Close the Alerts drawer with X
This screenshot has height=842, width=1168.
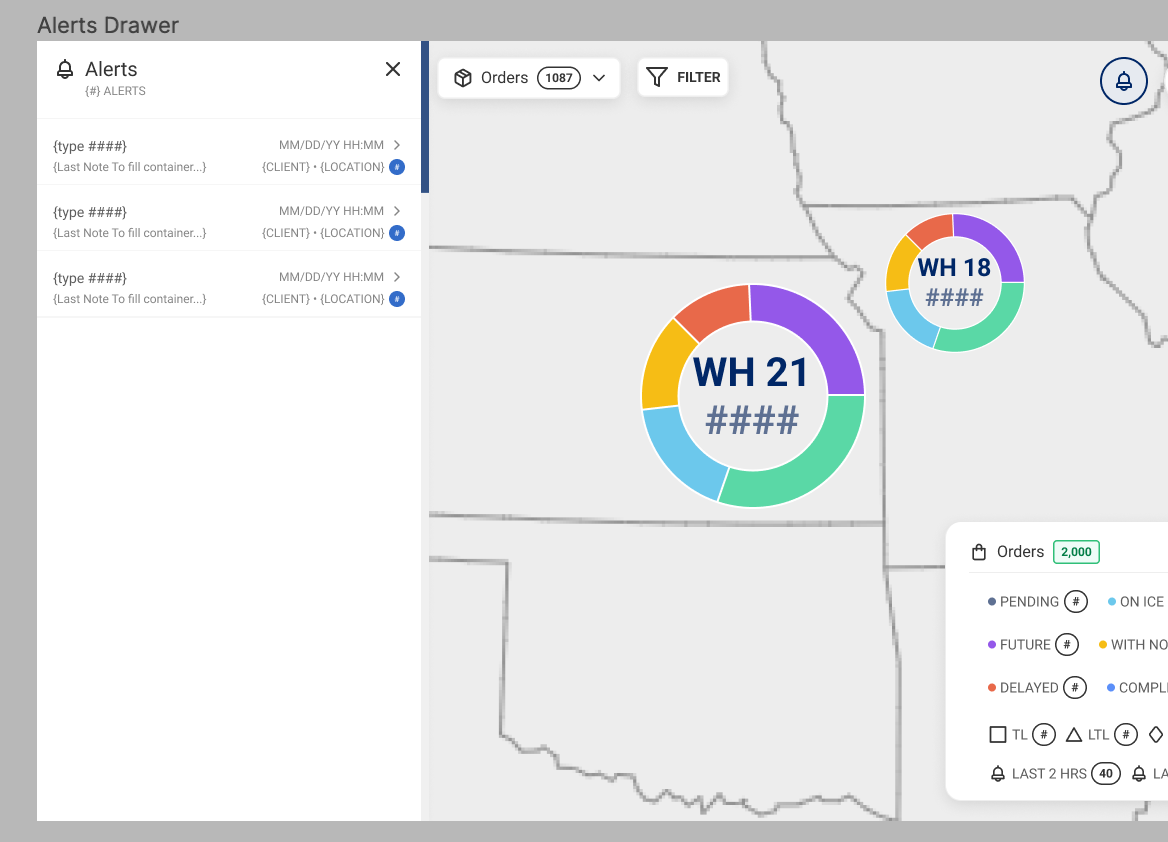pyautogui.click(x=393, y=69)
